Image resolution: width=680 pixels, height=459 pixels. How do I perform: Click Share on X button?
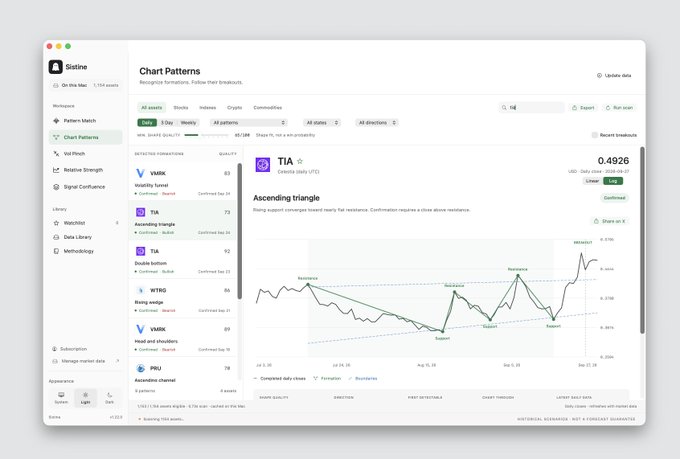point(609,221)
